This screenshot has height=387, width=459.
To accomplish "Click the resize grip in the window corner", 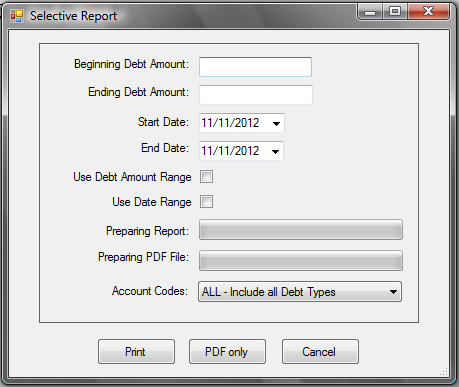I will pos(444,371).
